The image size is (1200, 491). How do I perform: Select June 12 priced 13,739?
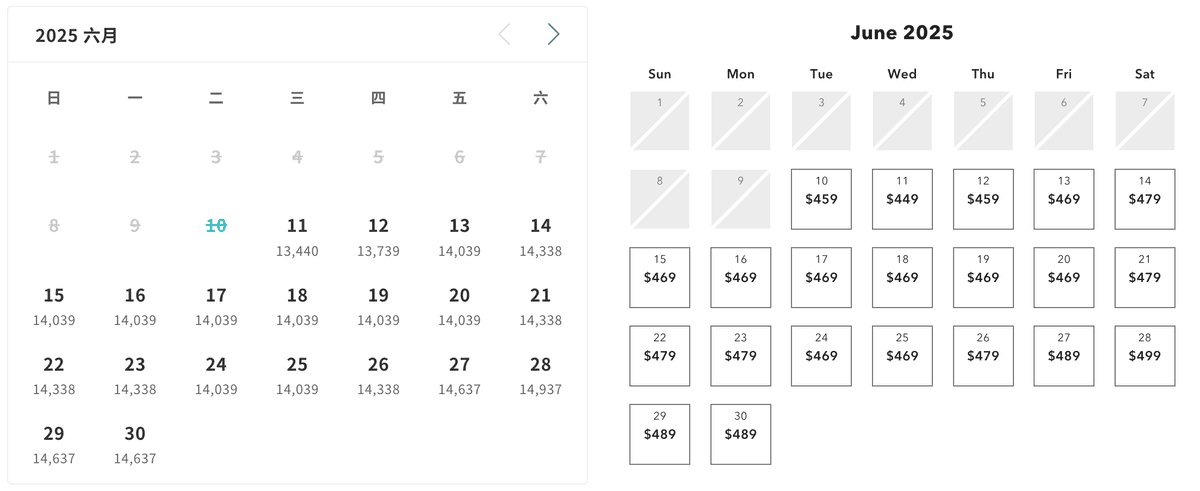tap(378, 237)
